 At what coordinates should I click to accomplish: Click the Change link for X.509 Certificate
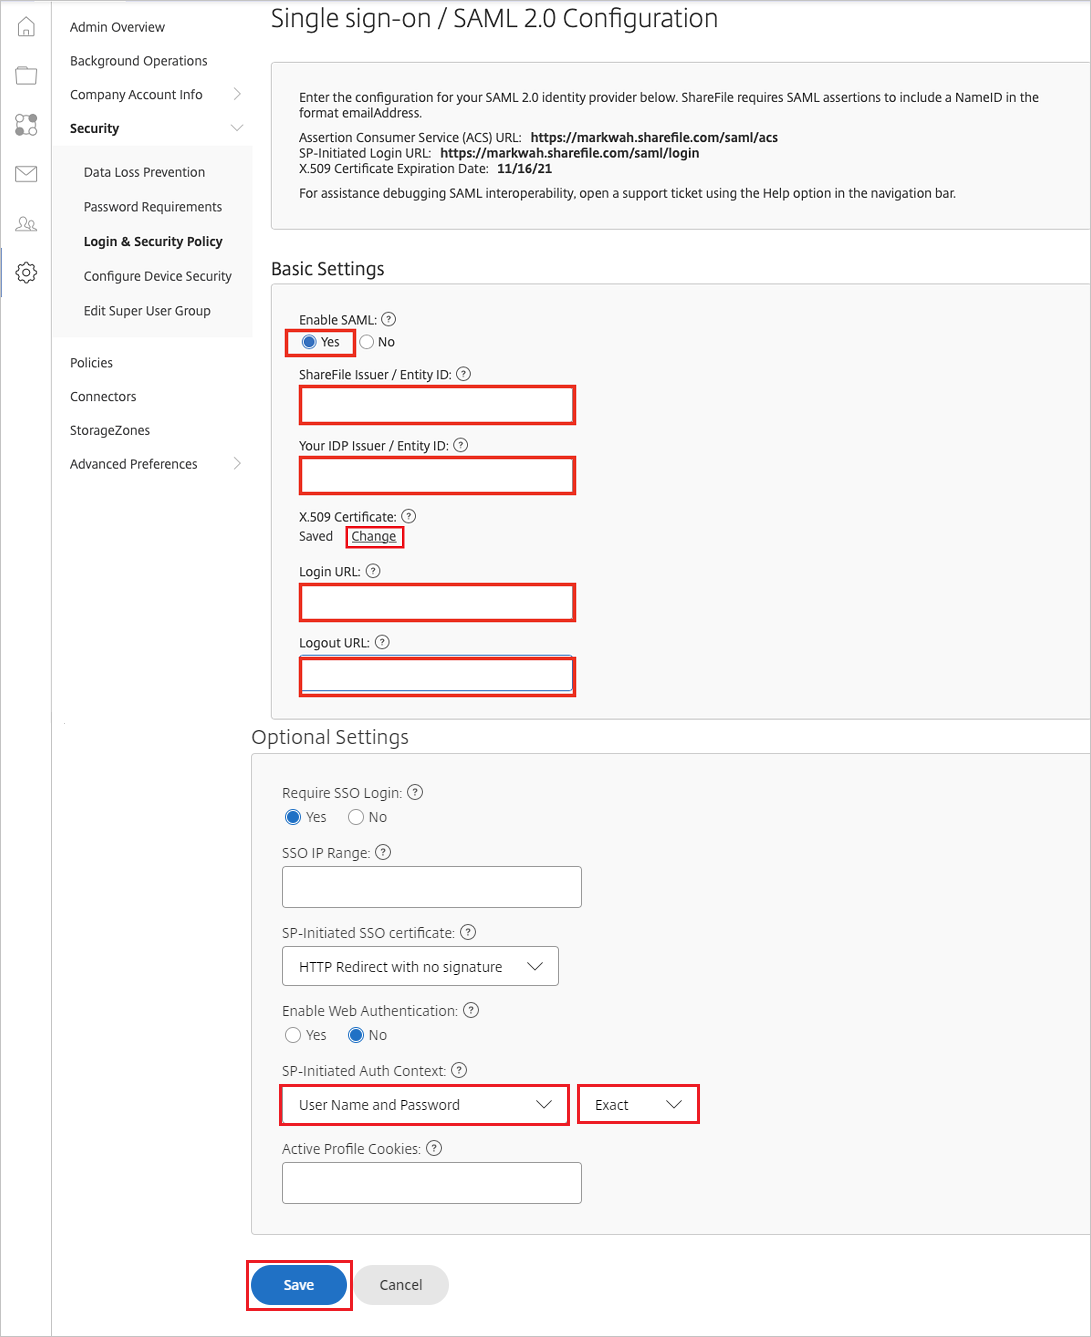click(x=374, y=536)
